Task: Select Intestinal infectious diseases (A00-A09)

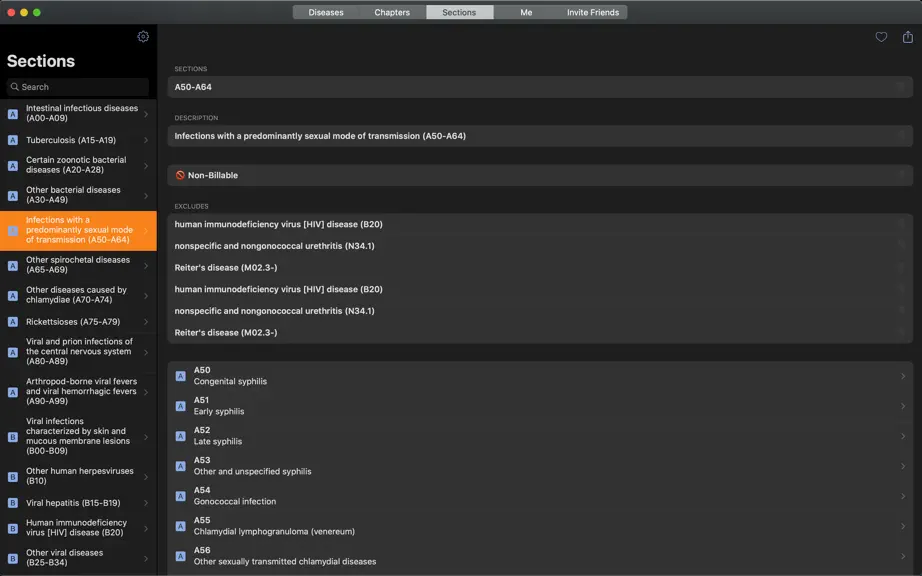Action: [78, 113]
